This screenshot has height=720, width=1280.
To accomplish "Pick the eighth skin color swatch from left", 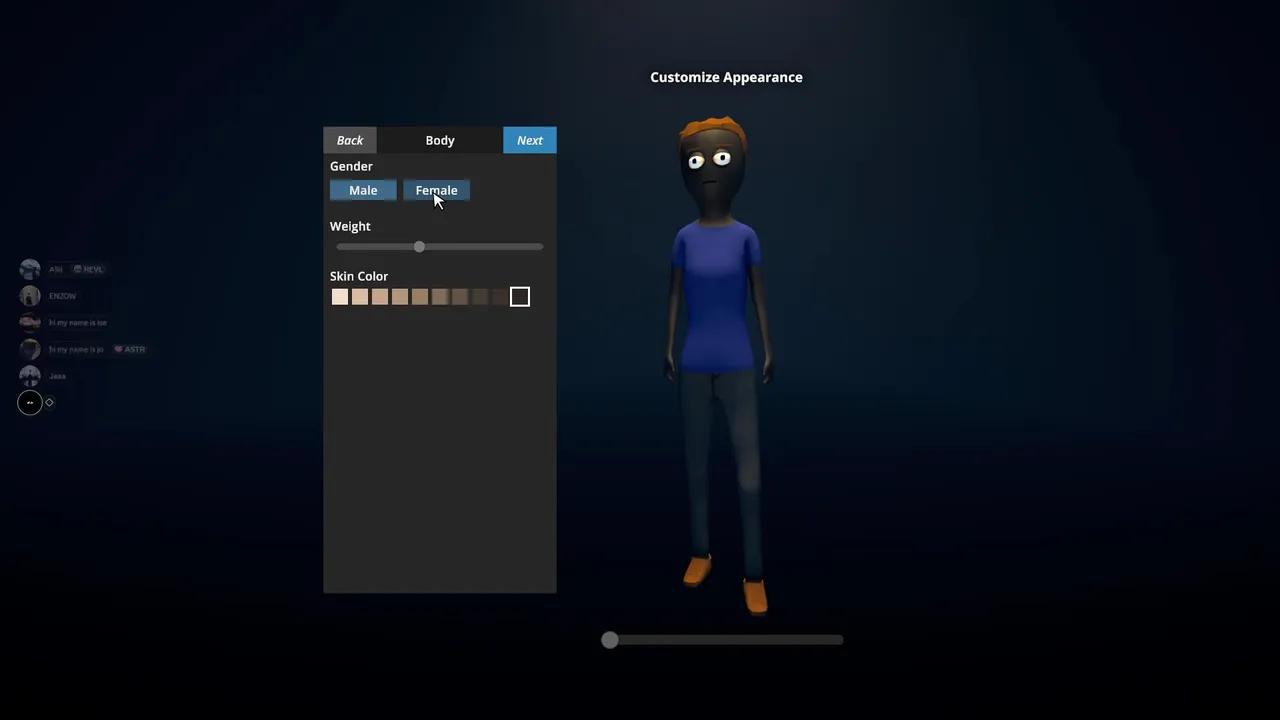I will coord(480,297).
